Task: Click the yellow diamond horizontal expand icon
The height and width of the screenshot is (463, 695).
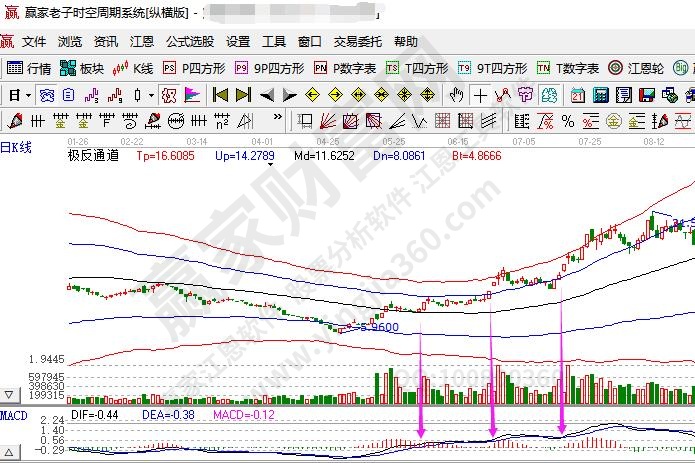Action: (358, 95)
